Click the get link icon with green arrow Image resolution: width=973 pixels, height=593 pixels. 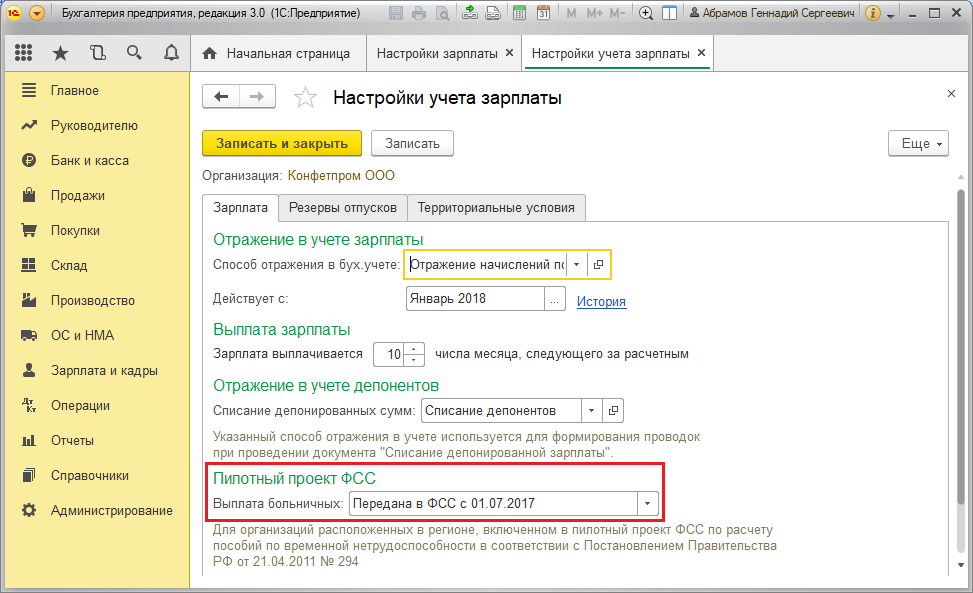pos(470,13)
